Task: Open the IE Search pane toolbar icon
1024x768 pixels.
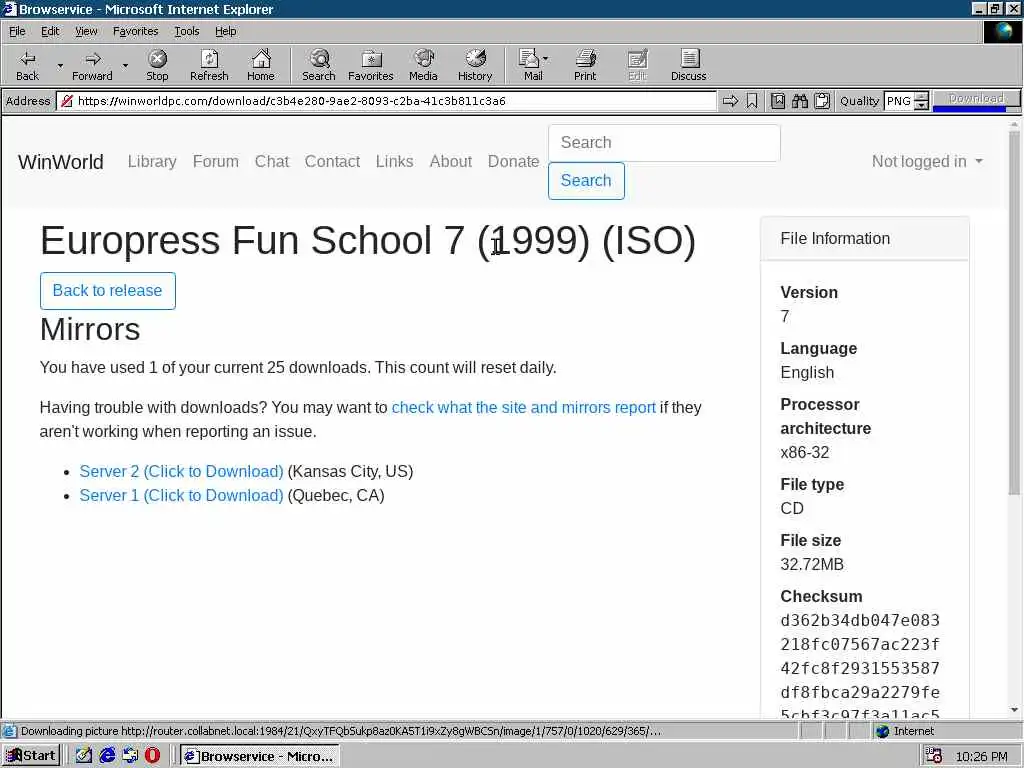Action: (x=319, y=65)
